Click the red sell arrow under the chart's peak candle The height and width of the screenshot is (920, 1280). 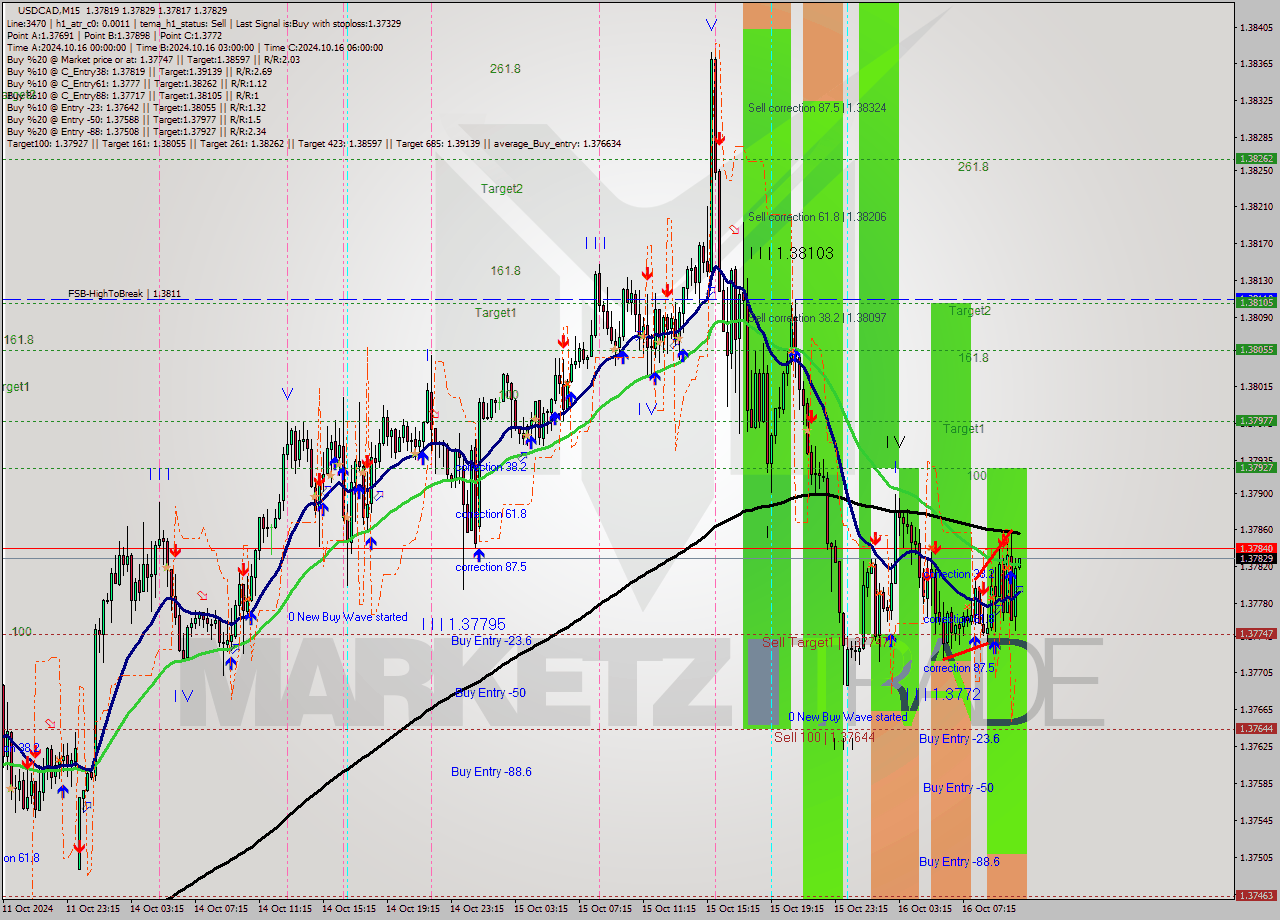(x=718, y=137)
